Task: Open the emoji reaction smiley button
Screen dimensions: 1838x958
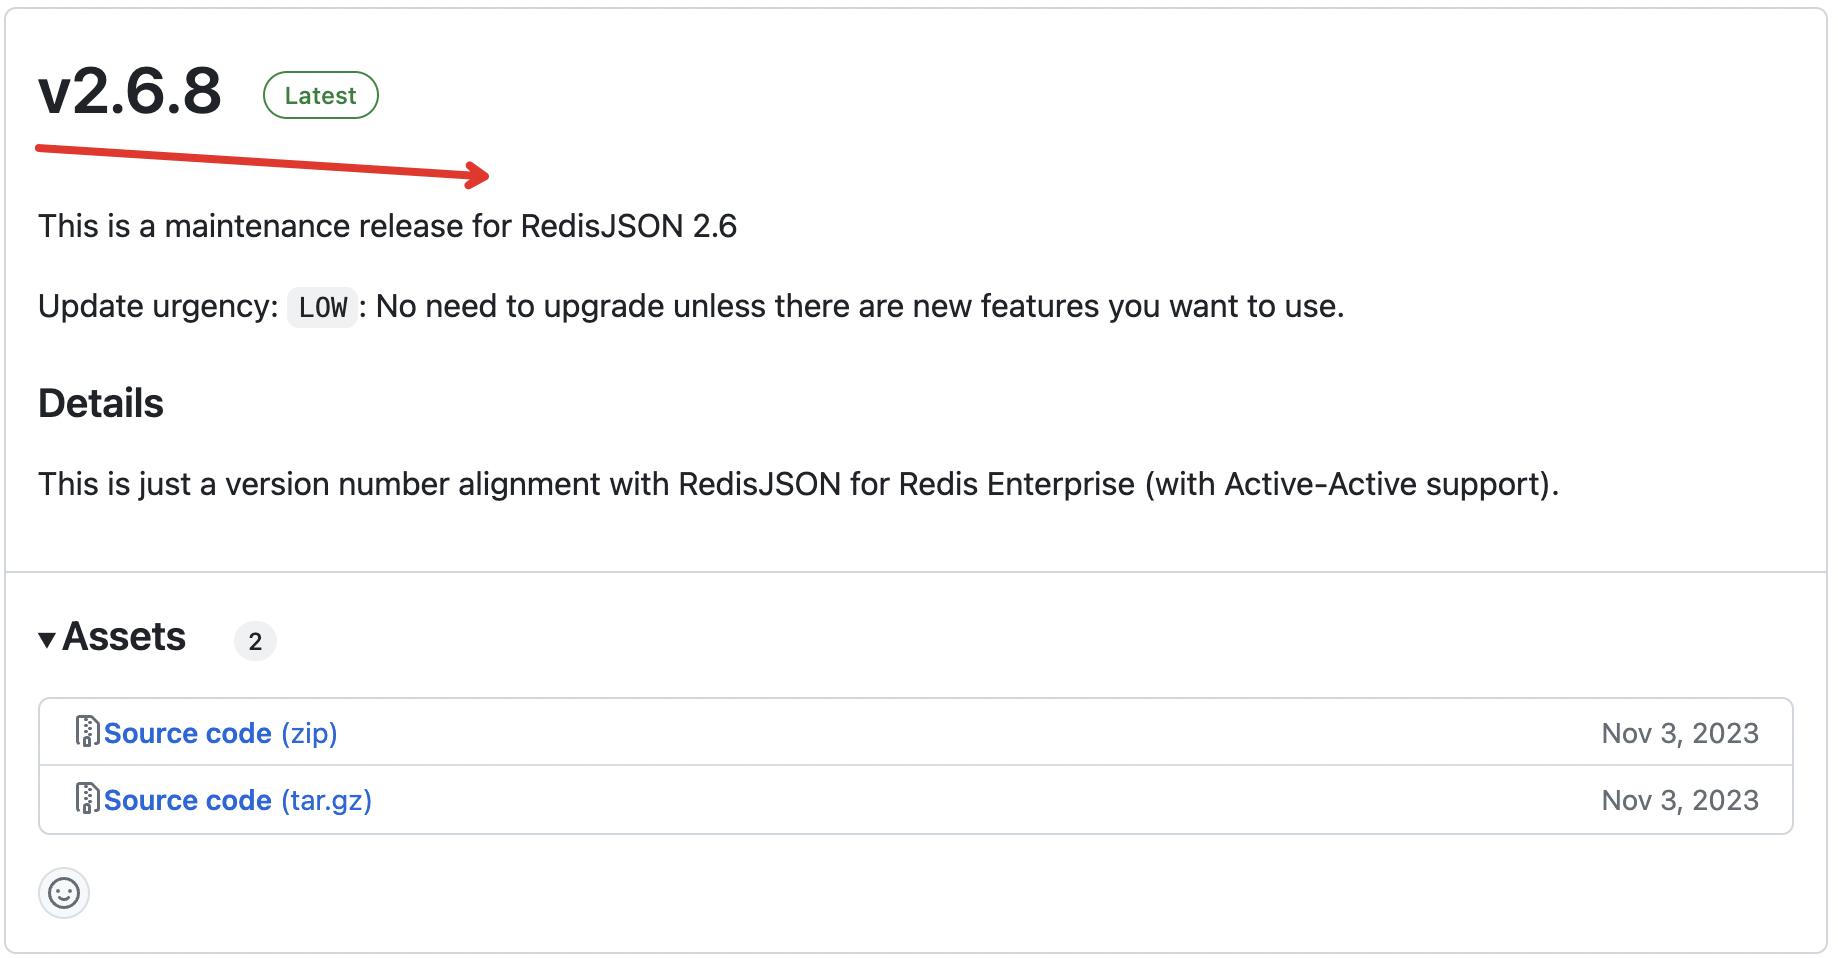Action: pos(64,892)
